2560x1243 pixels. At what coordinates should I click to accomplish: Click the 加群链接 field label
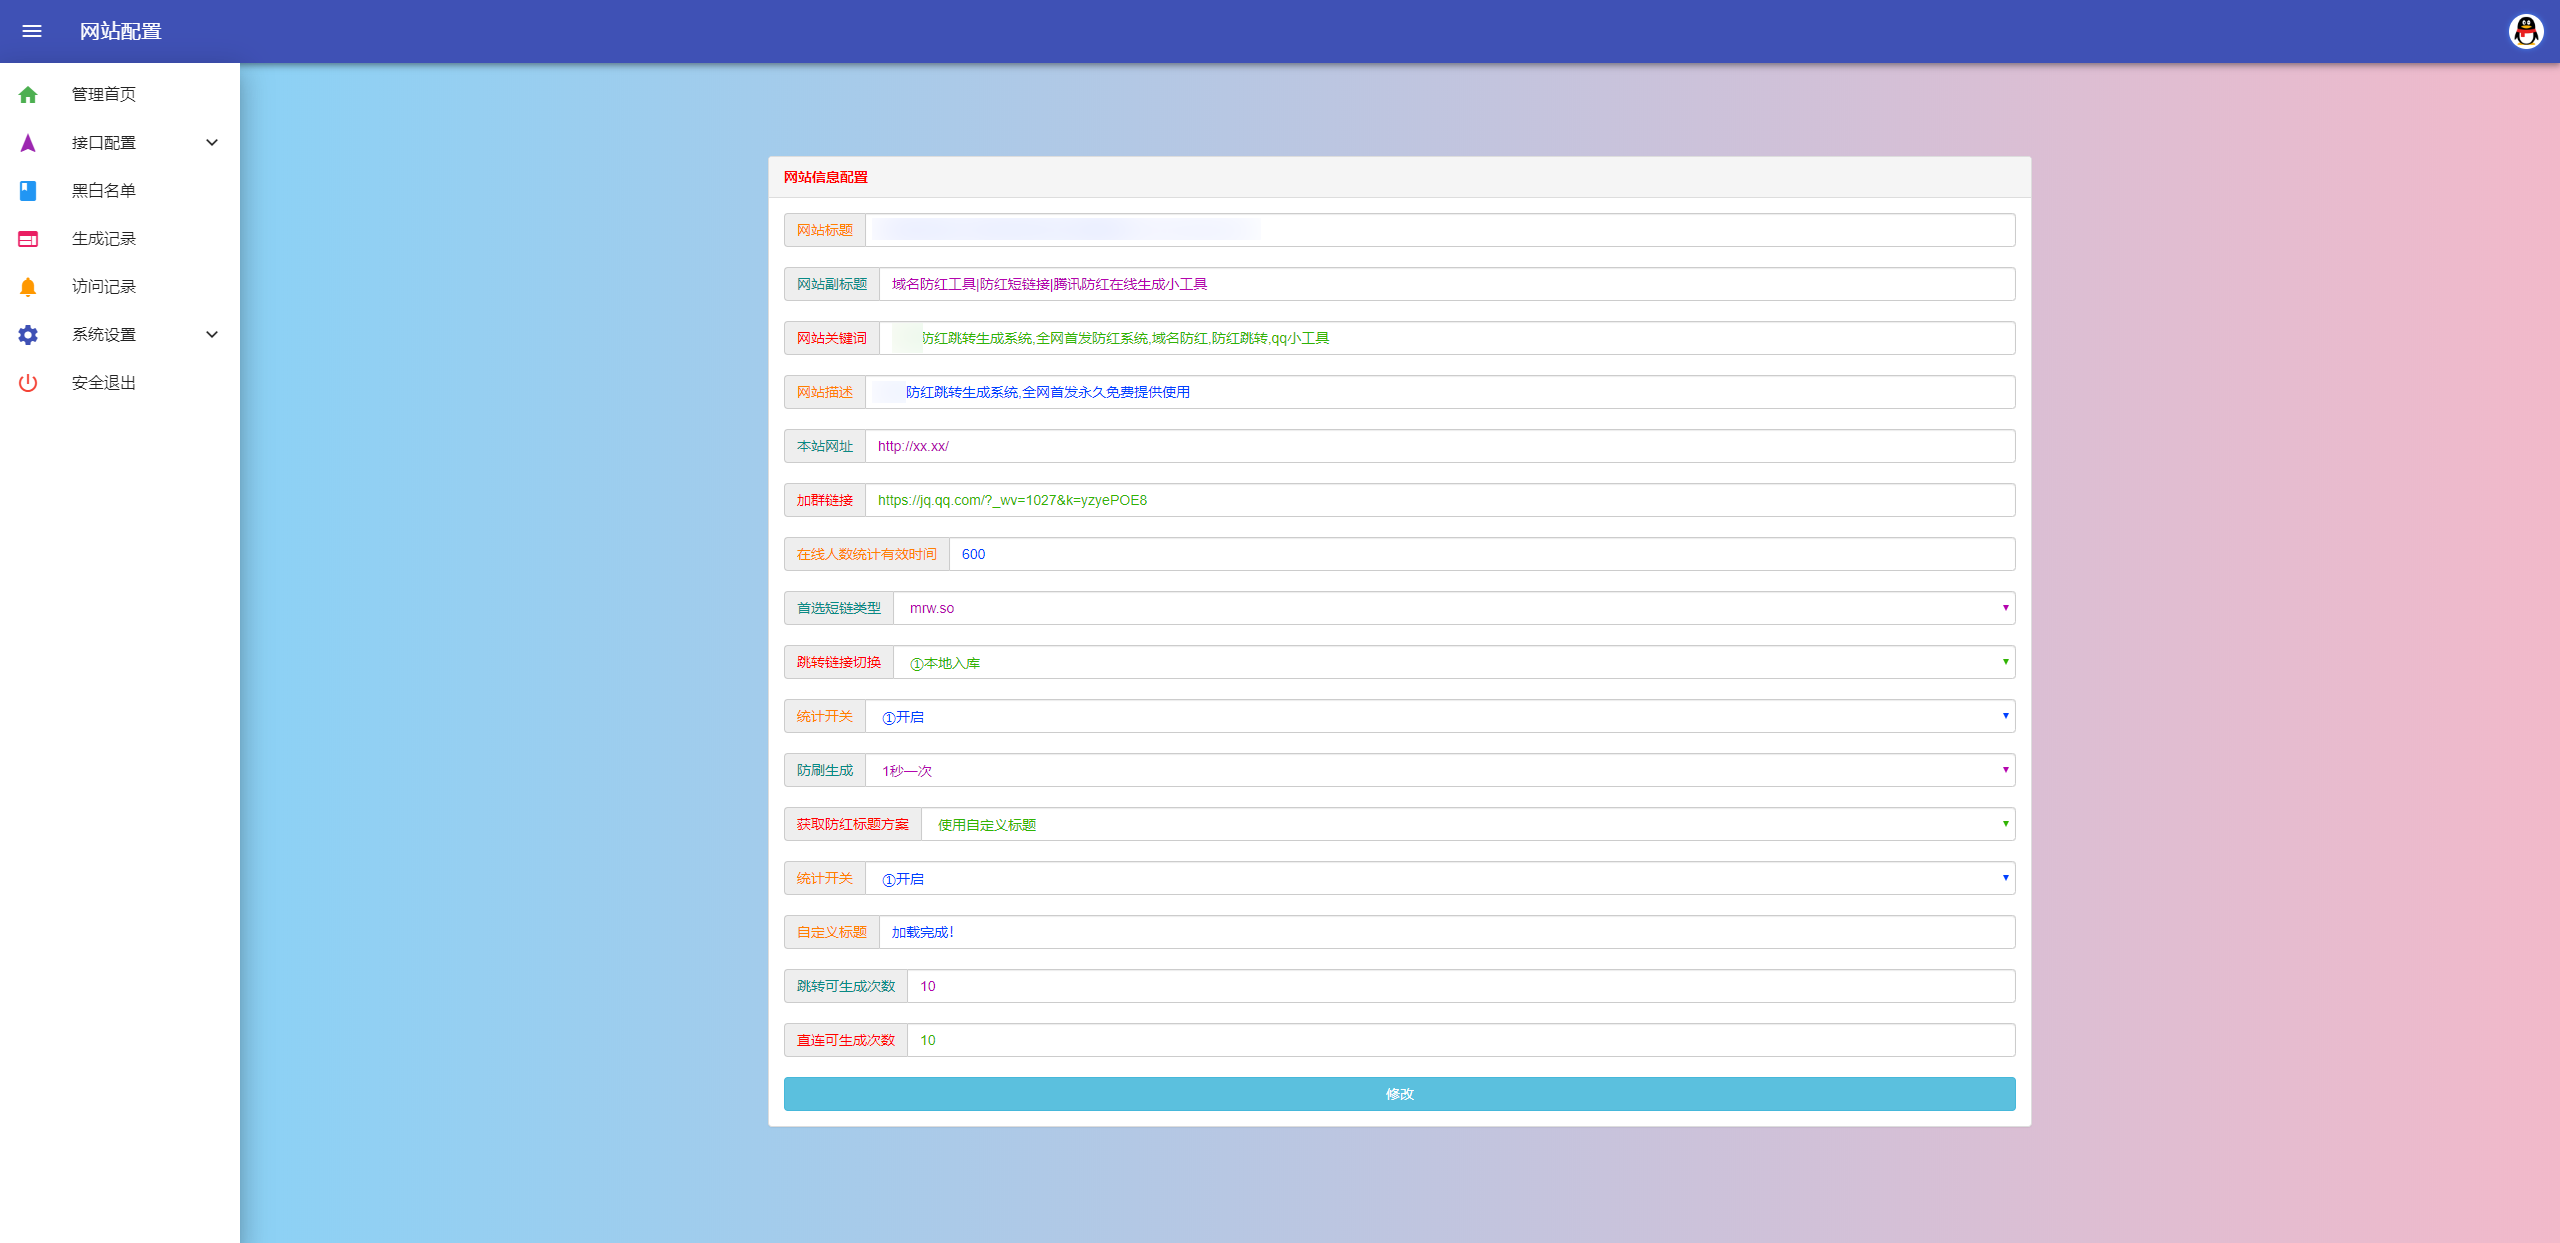825,500
